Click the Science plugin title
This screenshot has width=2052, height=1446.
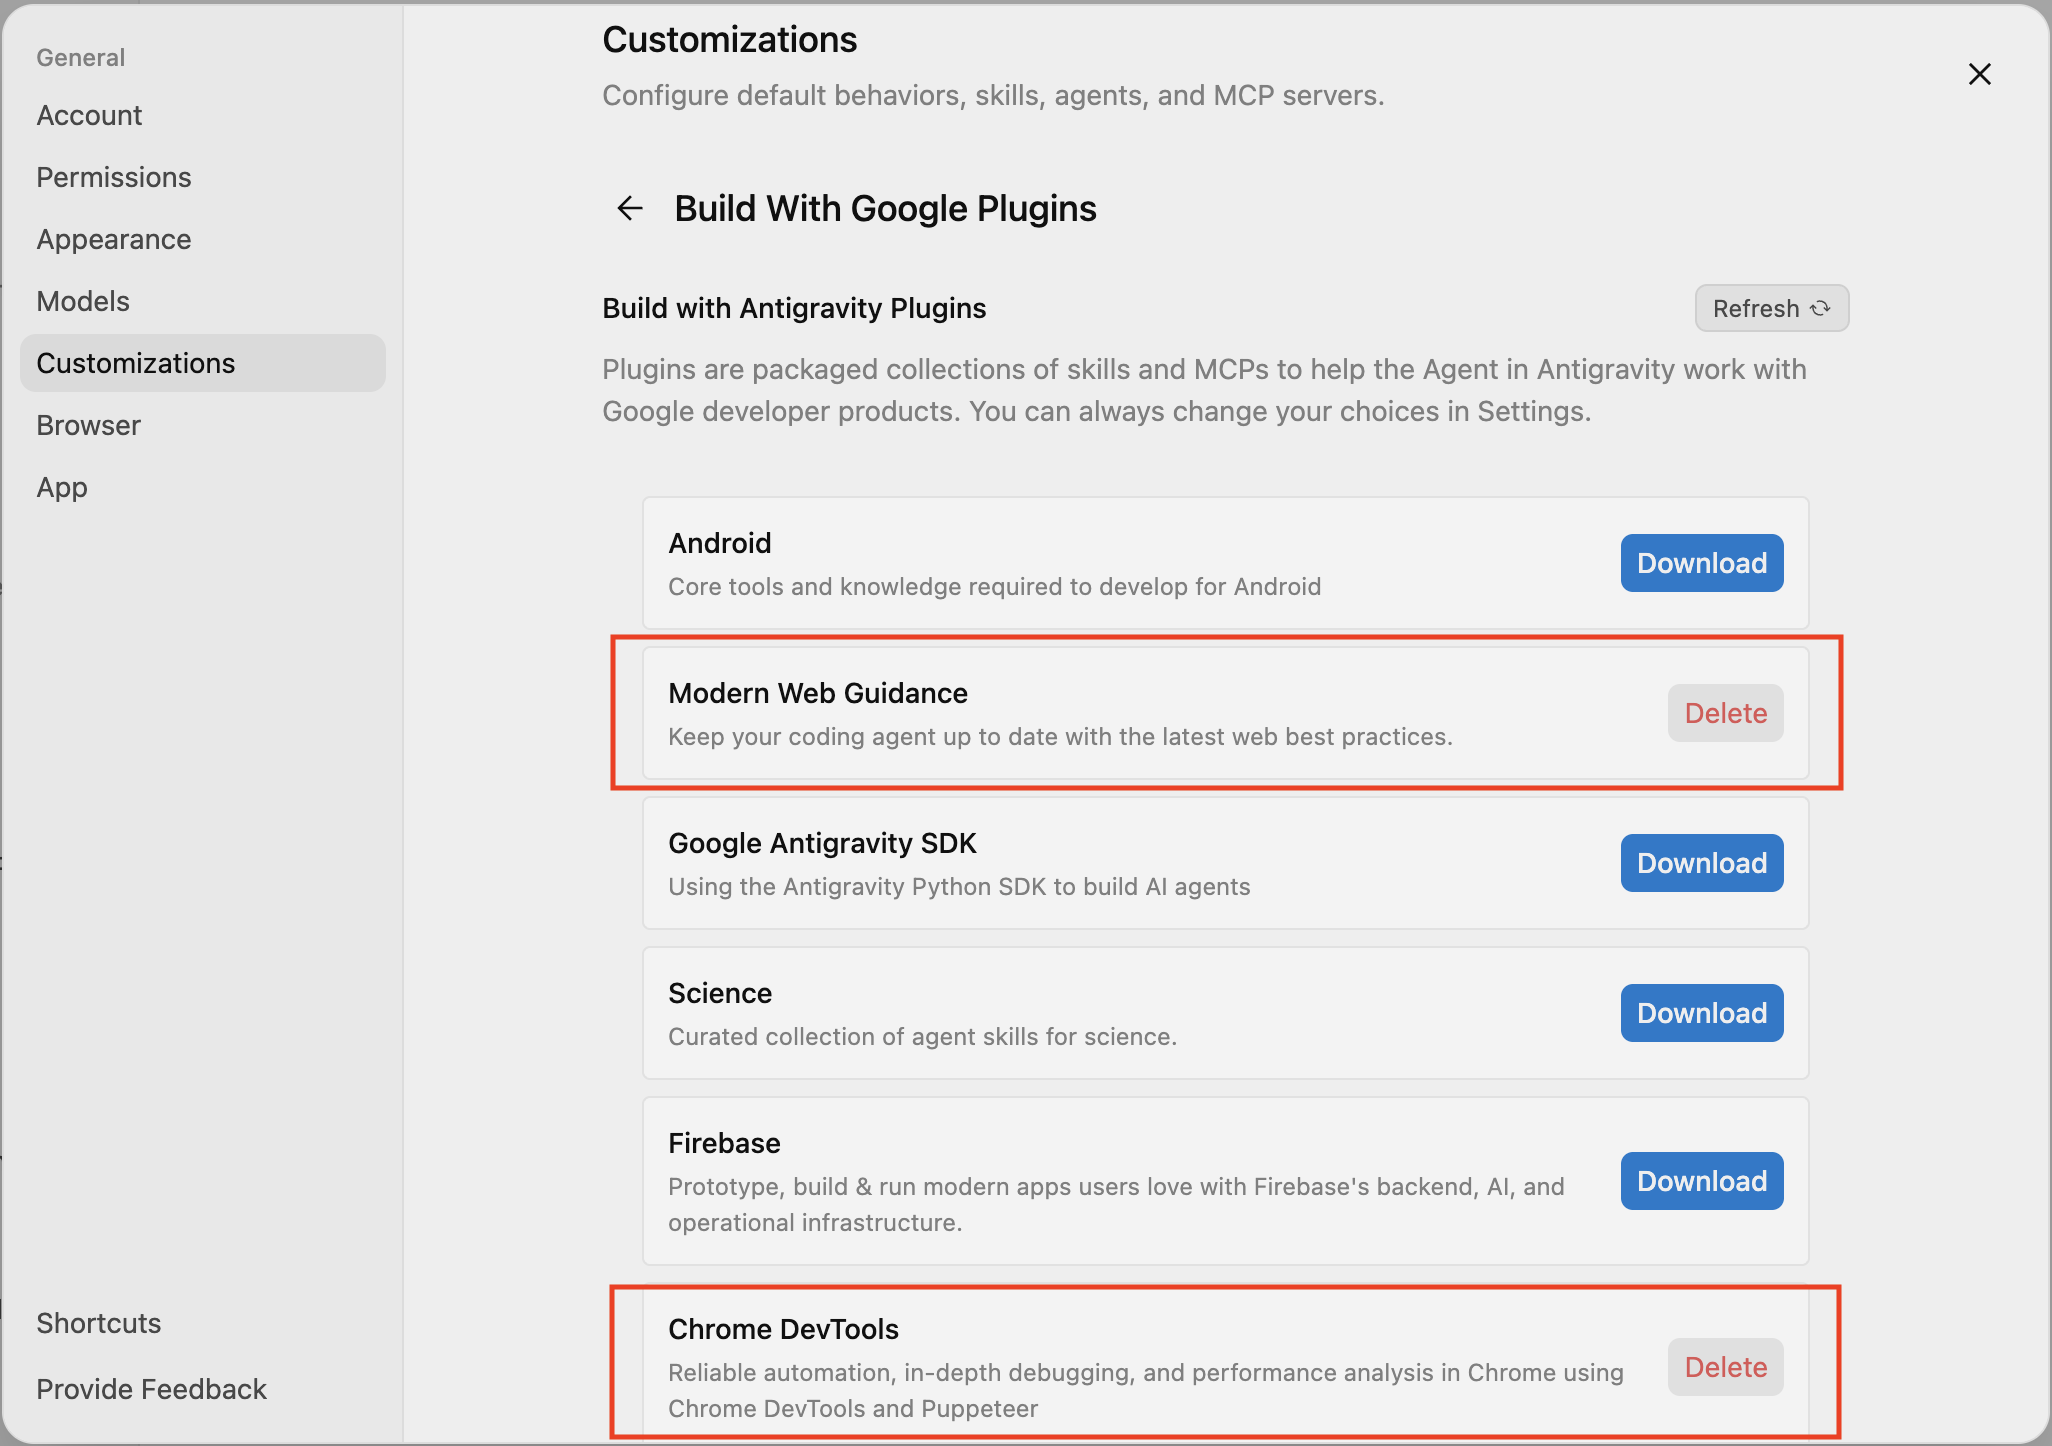(720, 993)
